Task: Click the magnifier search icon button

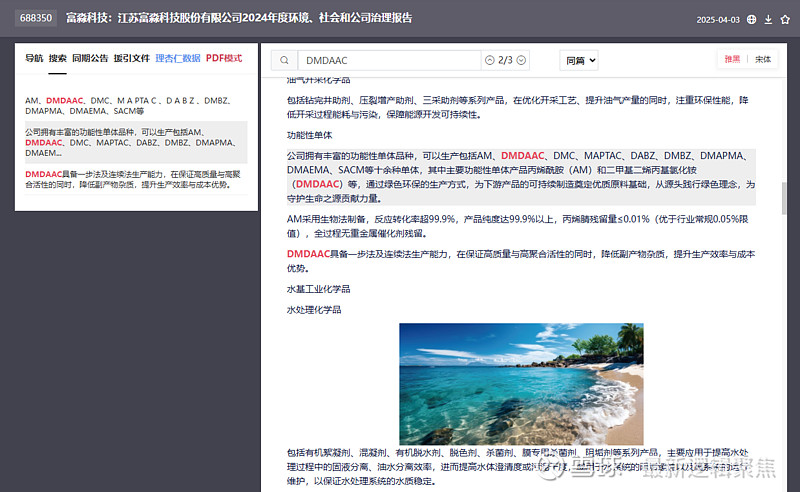Action: (x=284, y=60)
